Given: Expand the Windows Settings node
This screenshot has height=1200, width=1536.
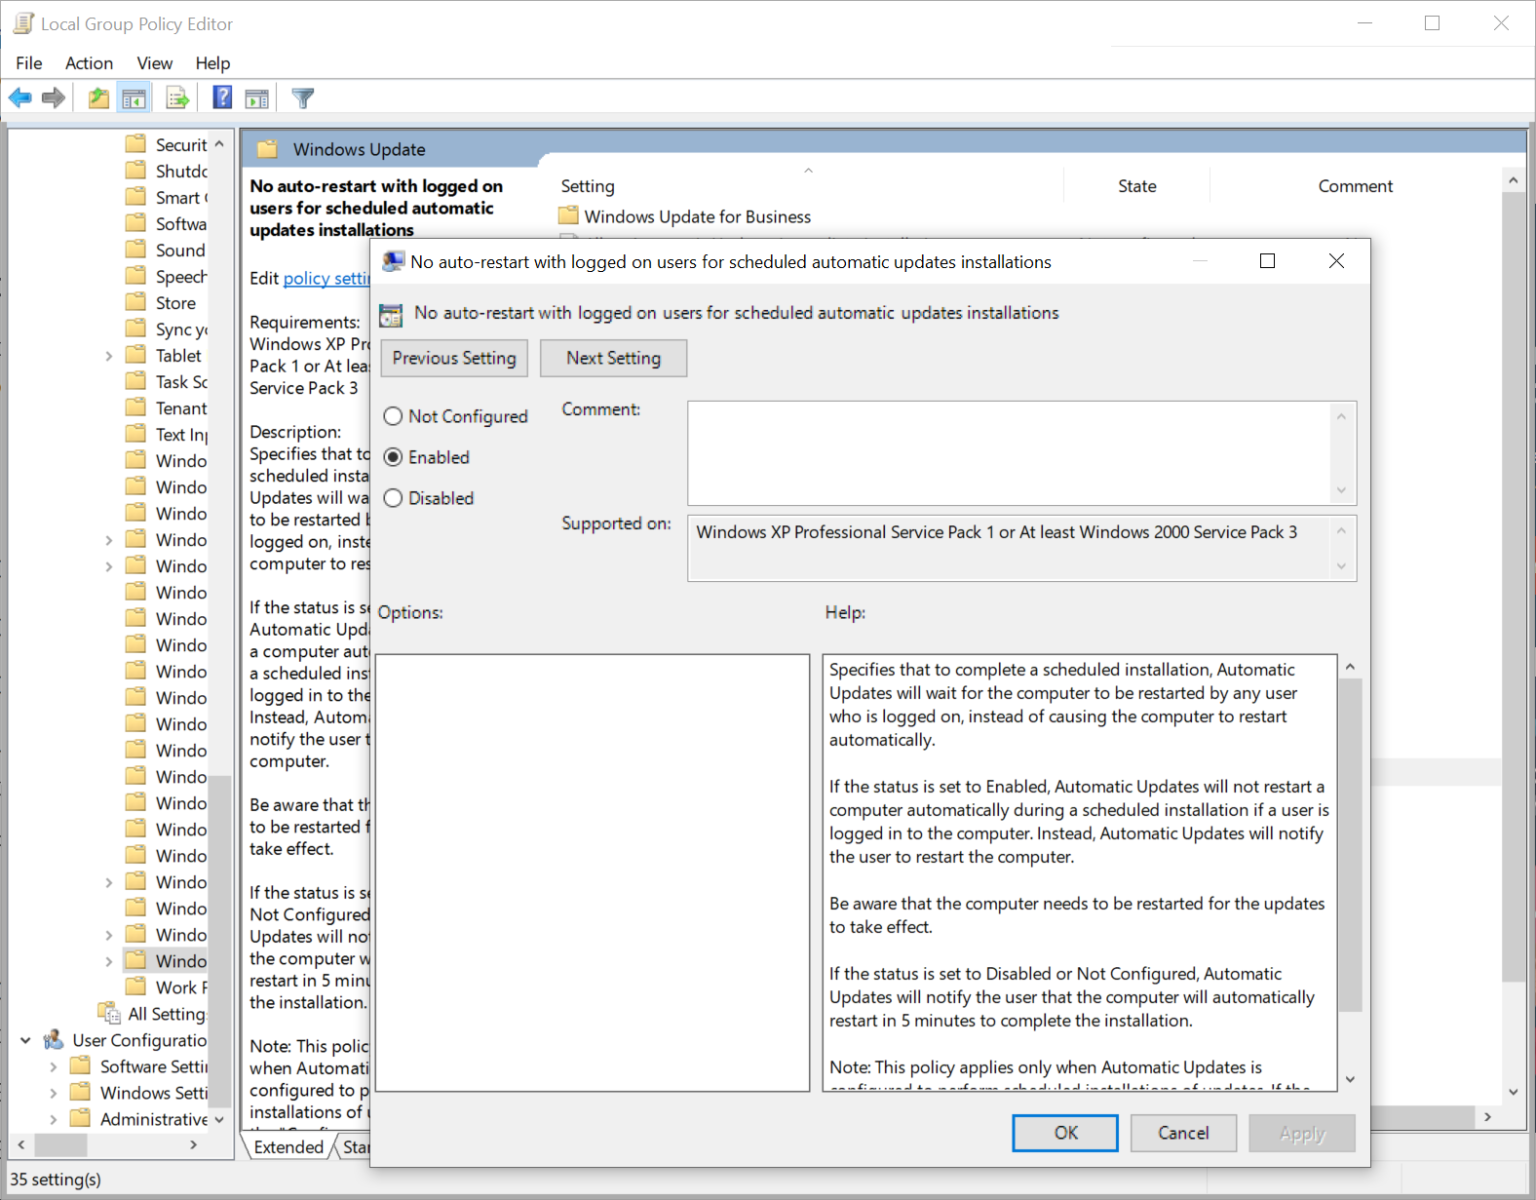Looking at the screenshot, I should tap(53, 1093).
